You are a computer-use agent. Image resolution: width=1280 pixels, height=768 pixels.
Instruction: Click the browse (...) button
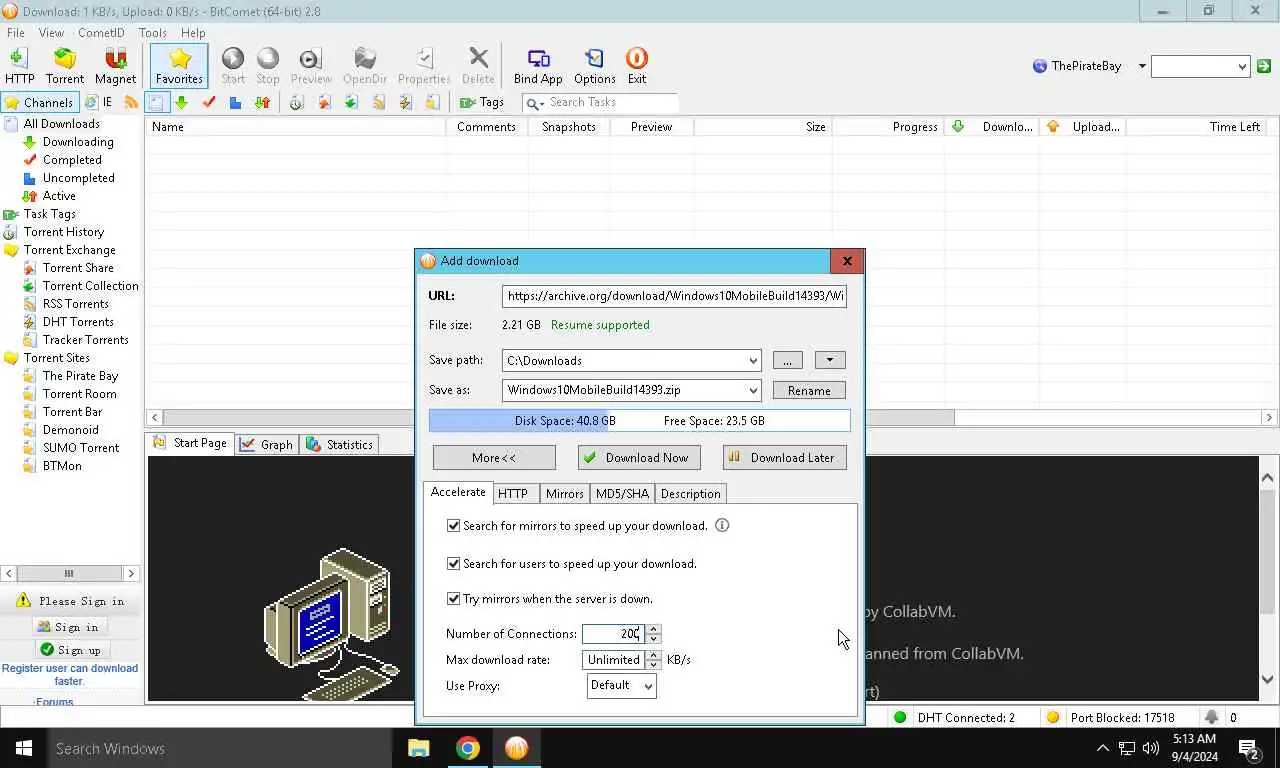(787, 360)
